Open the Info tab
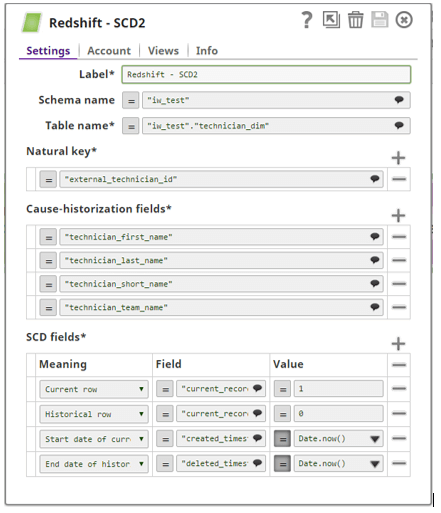Viewport: 441px width, 513px height. [x=207, y=51]
